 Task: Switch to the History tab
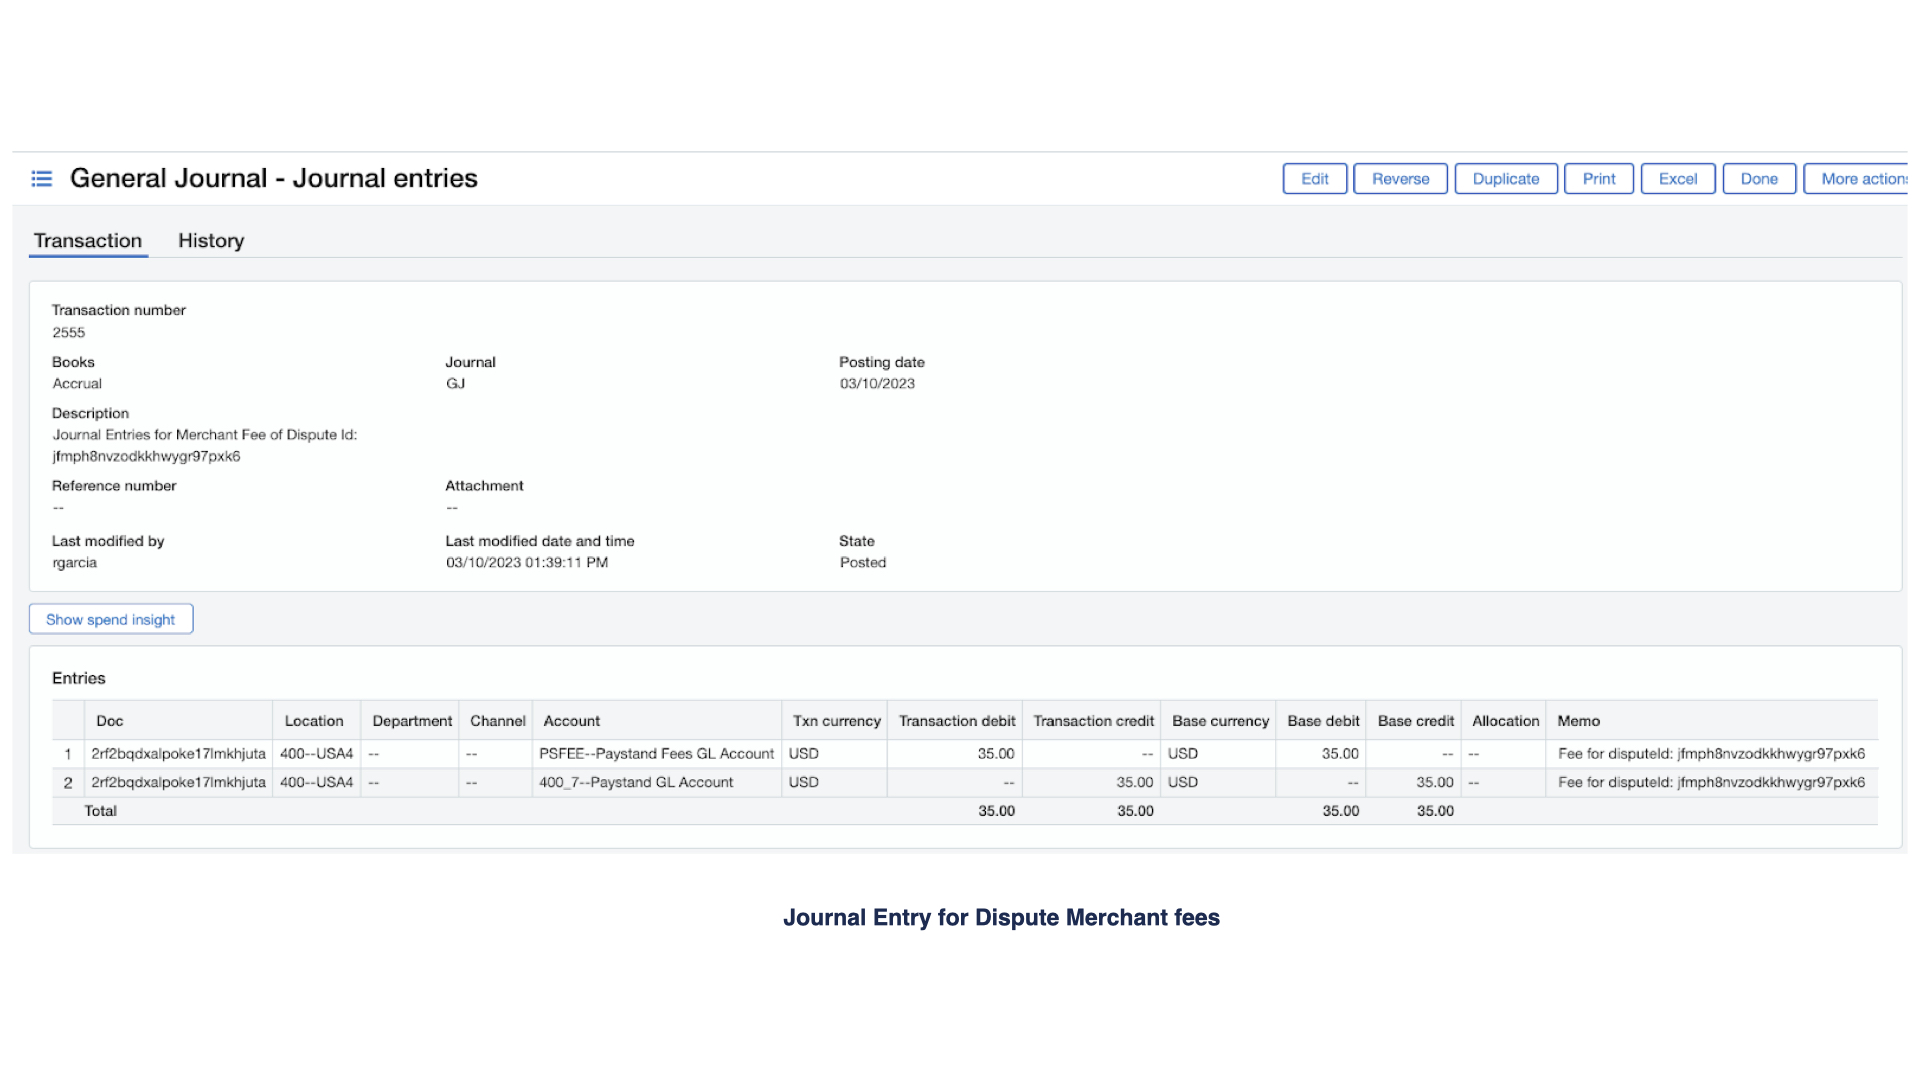pos(211,241)
